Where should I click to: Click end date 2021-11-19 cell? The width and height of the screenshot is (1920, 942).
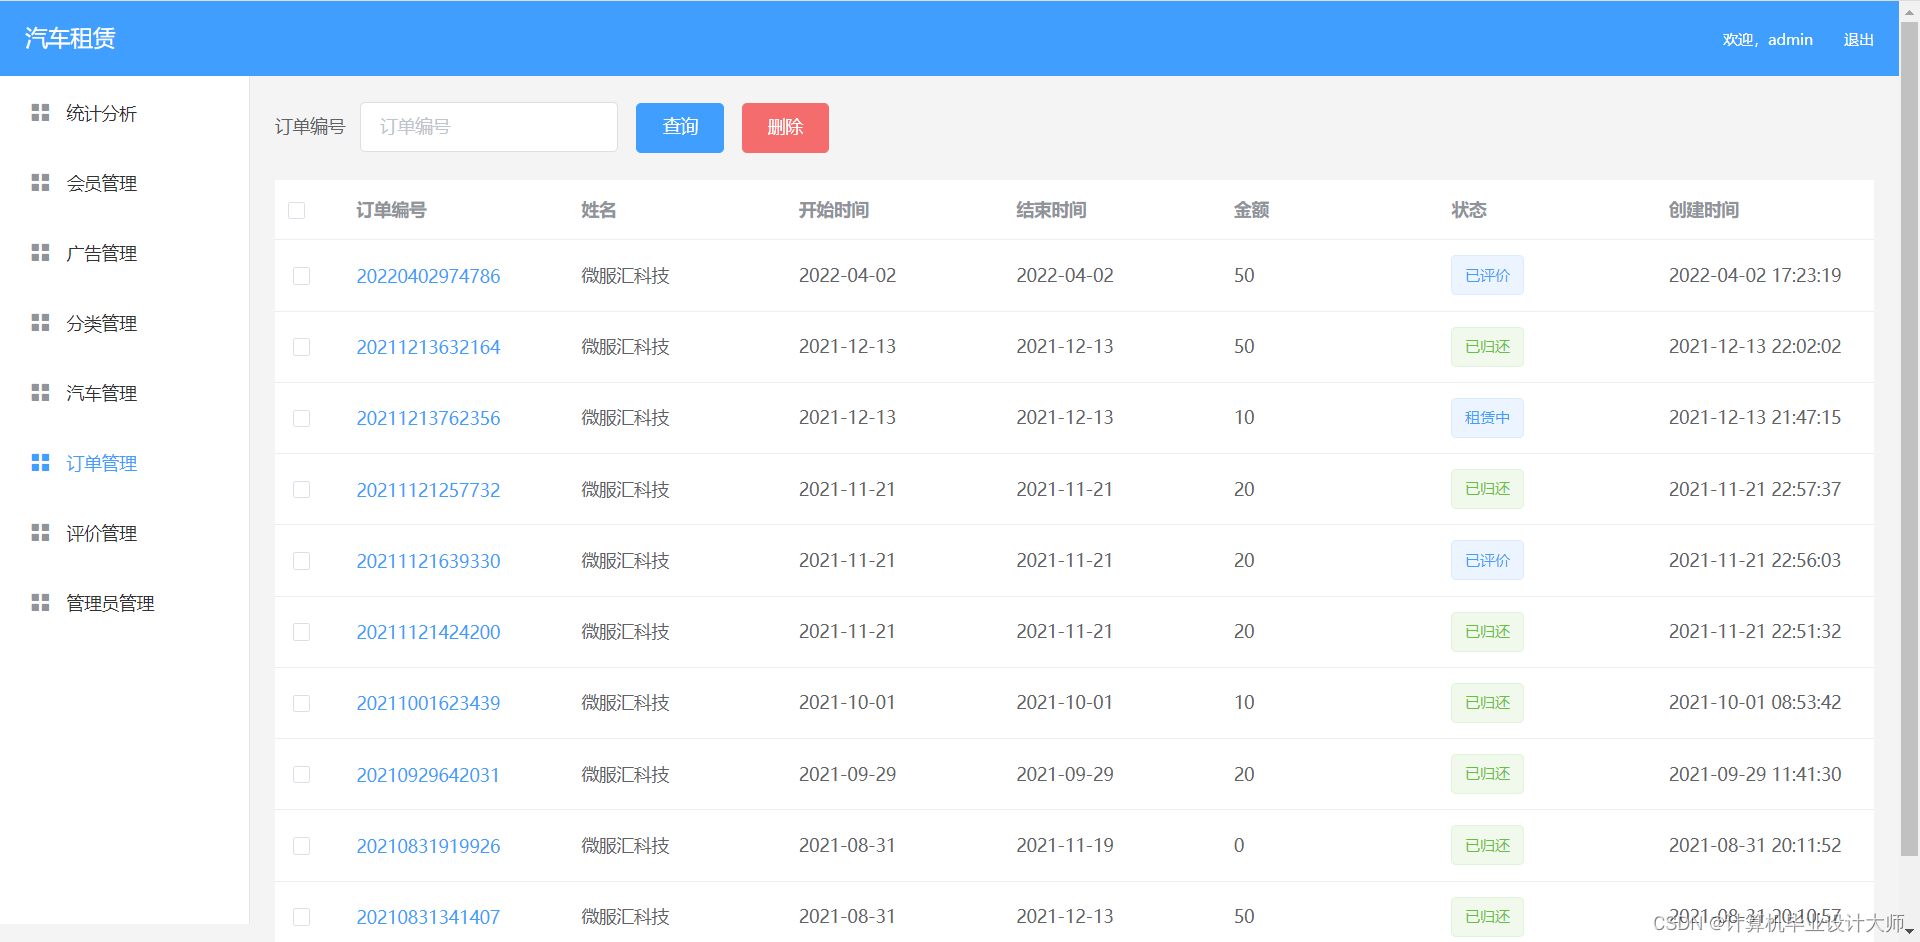[x=1065, y=845]
